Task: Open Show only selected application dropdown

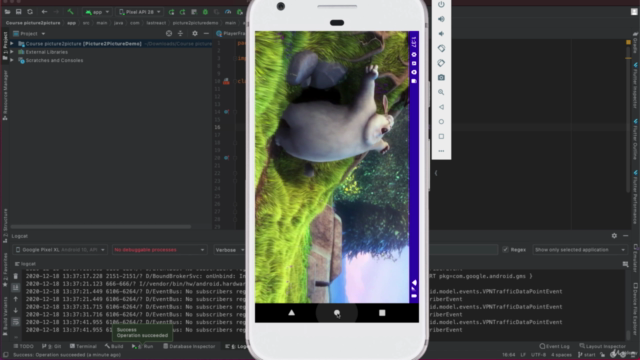Action: 580,250
